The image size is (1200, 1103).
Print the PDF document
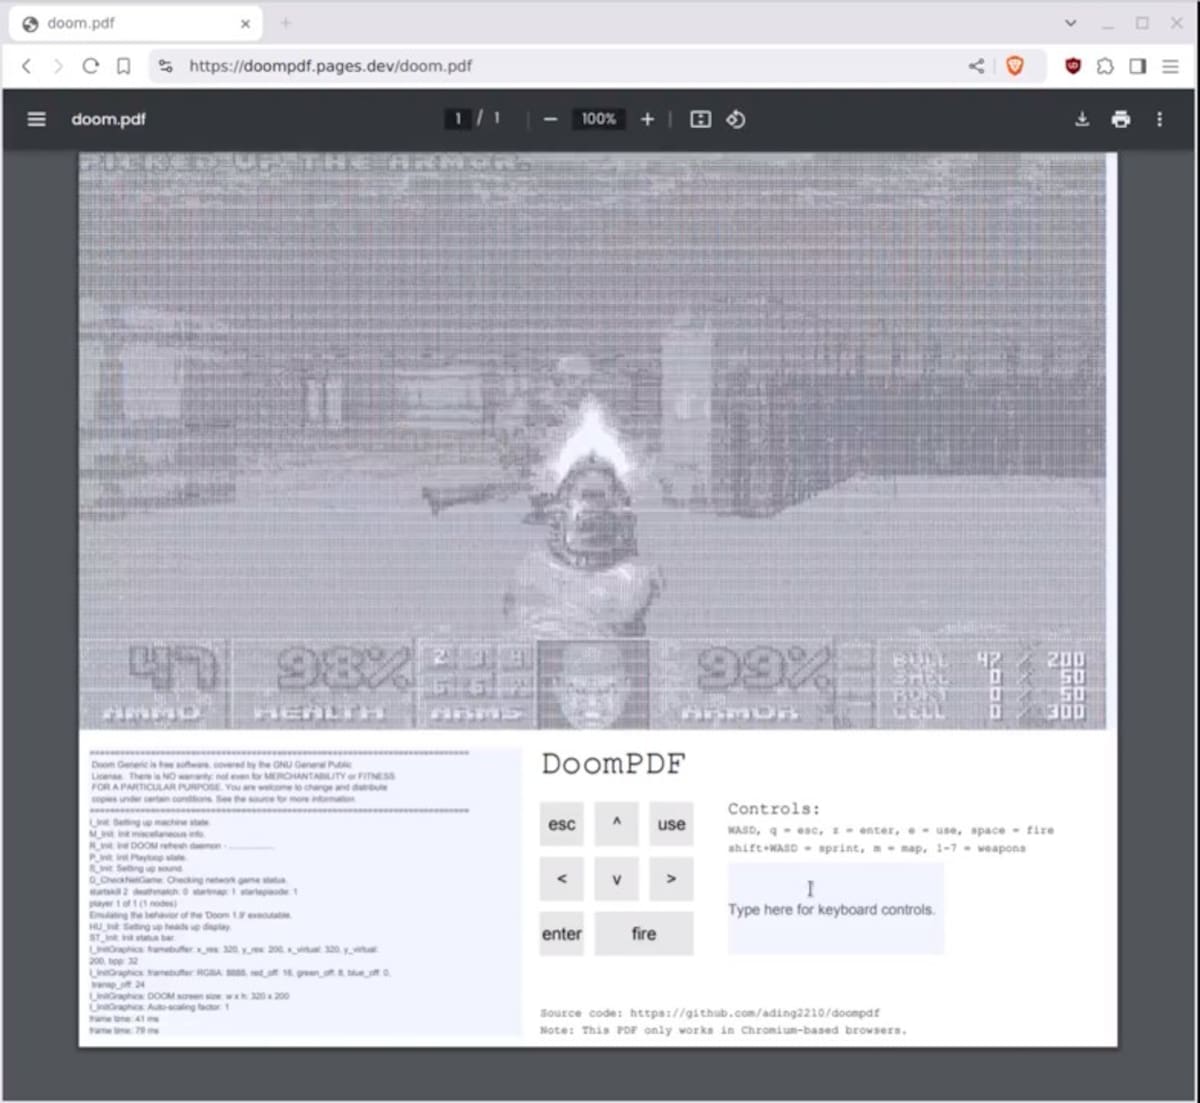pos(1121,119)
